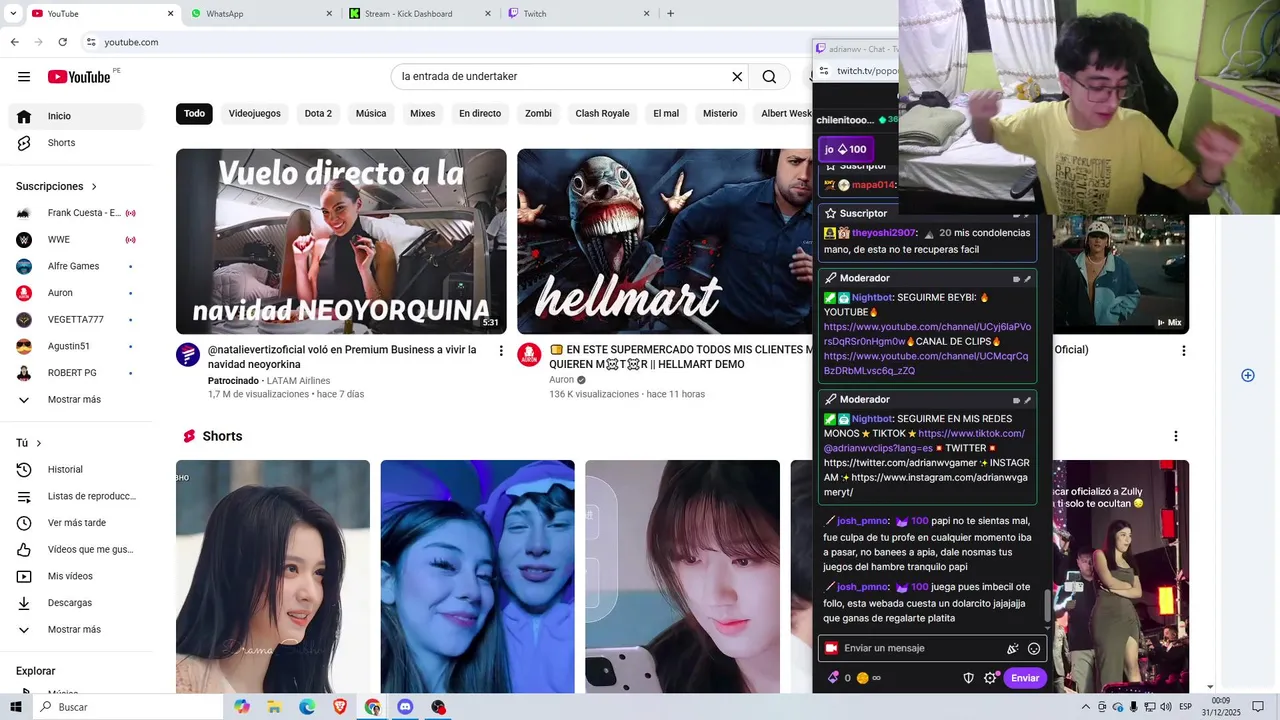Select the Dota 2 filter chip
The height and width of the screenshot is (720, 1280).
[318, 114]
